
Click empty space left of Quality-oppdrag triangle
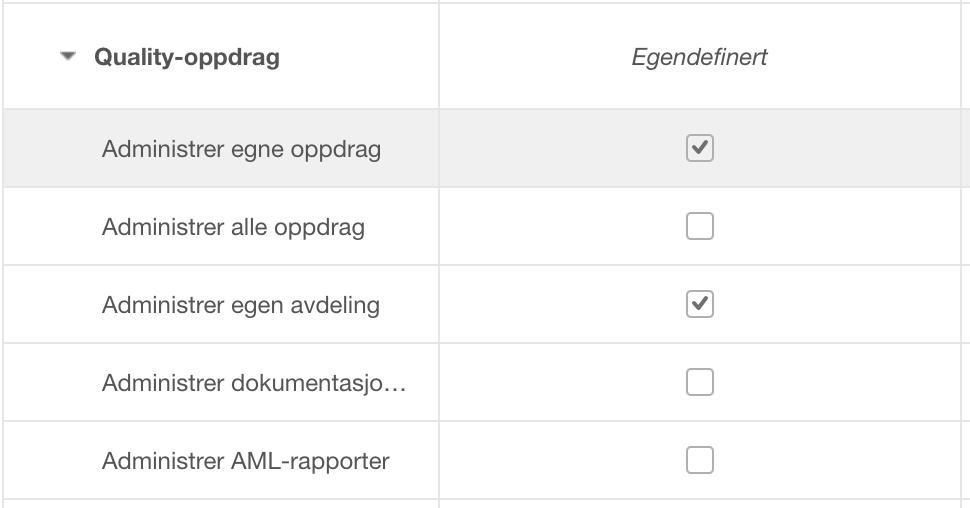pyautogui.click(x=30, y=57)
